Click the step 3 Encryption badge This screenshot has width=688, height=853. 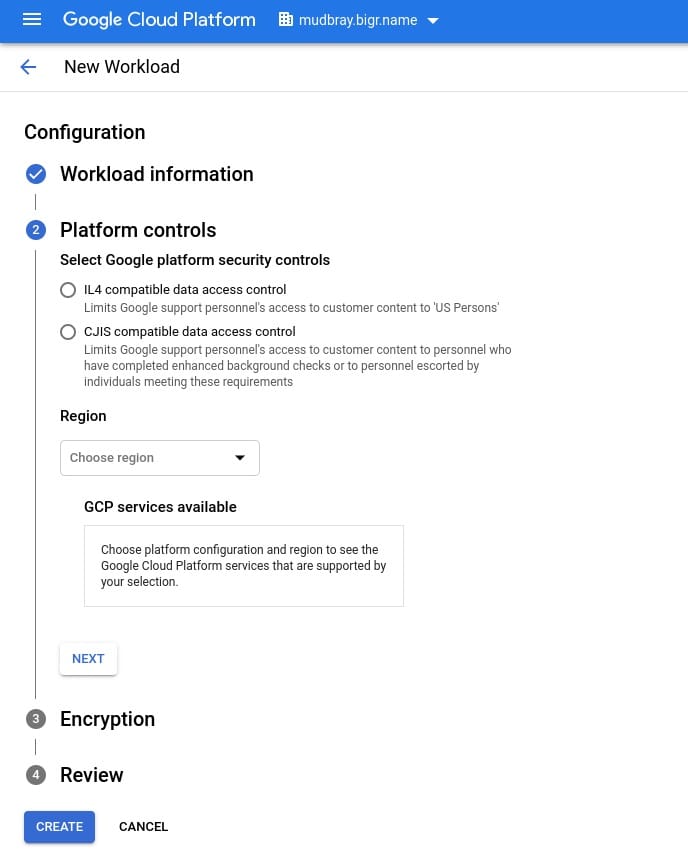tap(36, 720)
